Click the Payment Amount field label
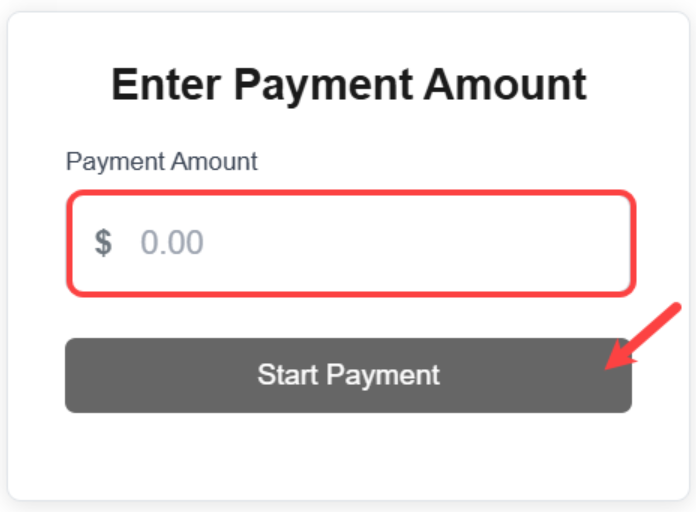Screen dimensions: 696x512 [161, 161]
